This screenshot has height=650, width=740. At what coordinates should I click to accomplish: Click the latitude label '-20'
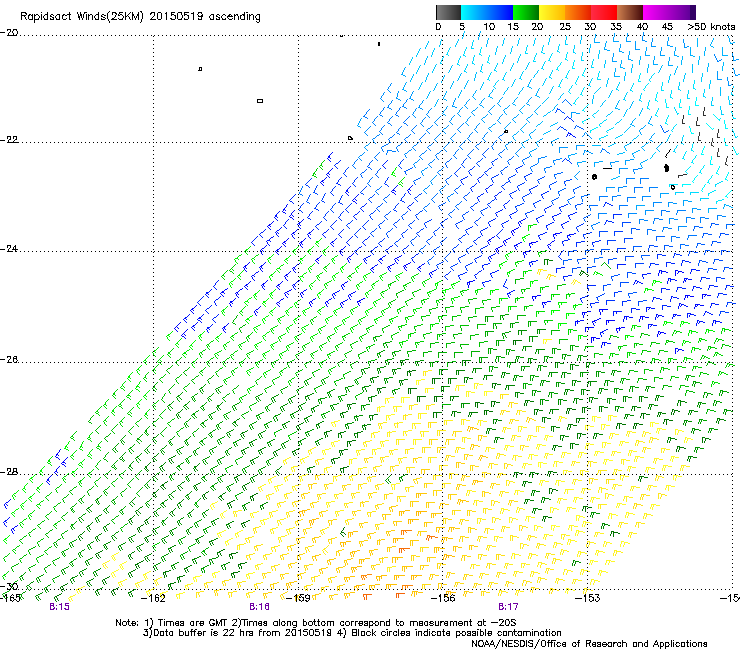(9, 33)
